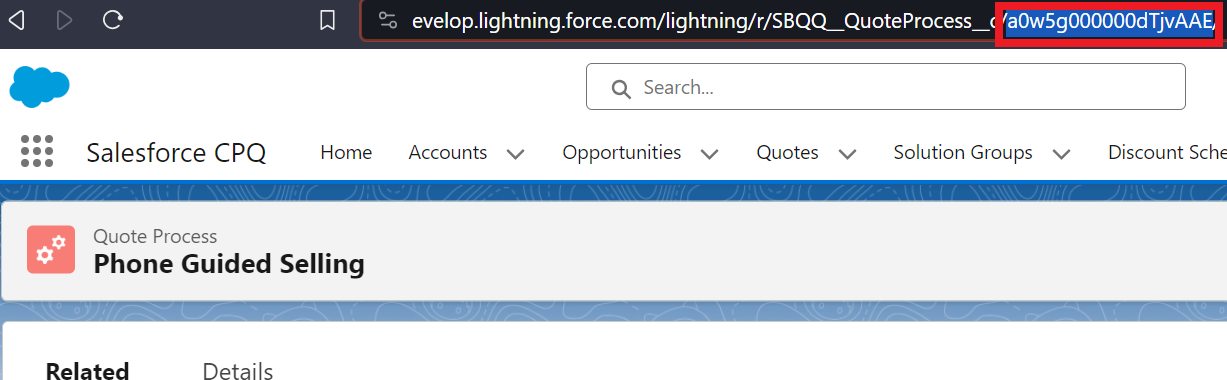1227x380 pixels.
Task: Open the site settings icon in address bar
Action: point(387,20)
